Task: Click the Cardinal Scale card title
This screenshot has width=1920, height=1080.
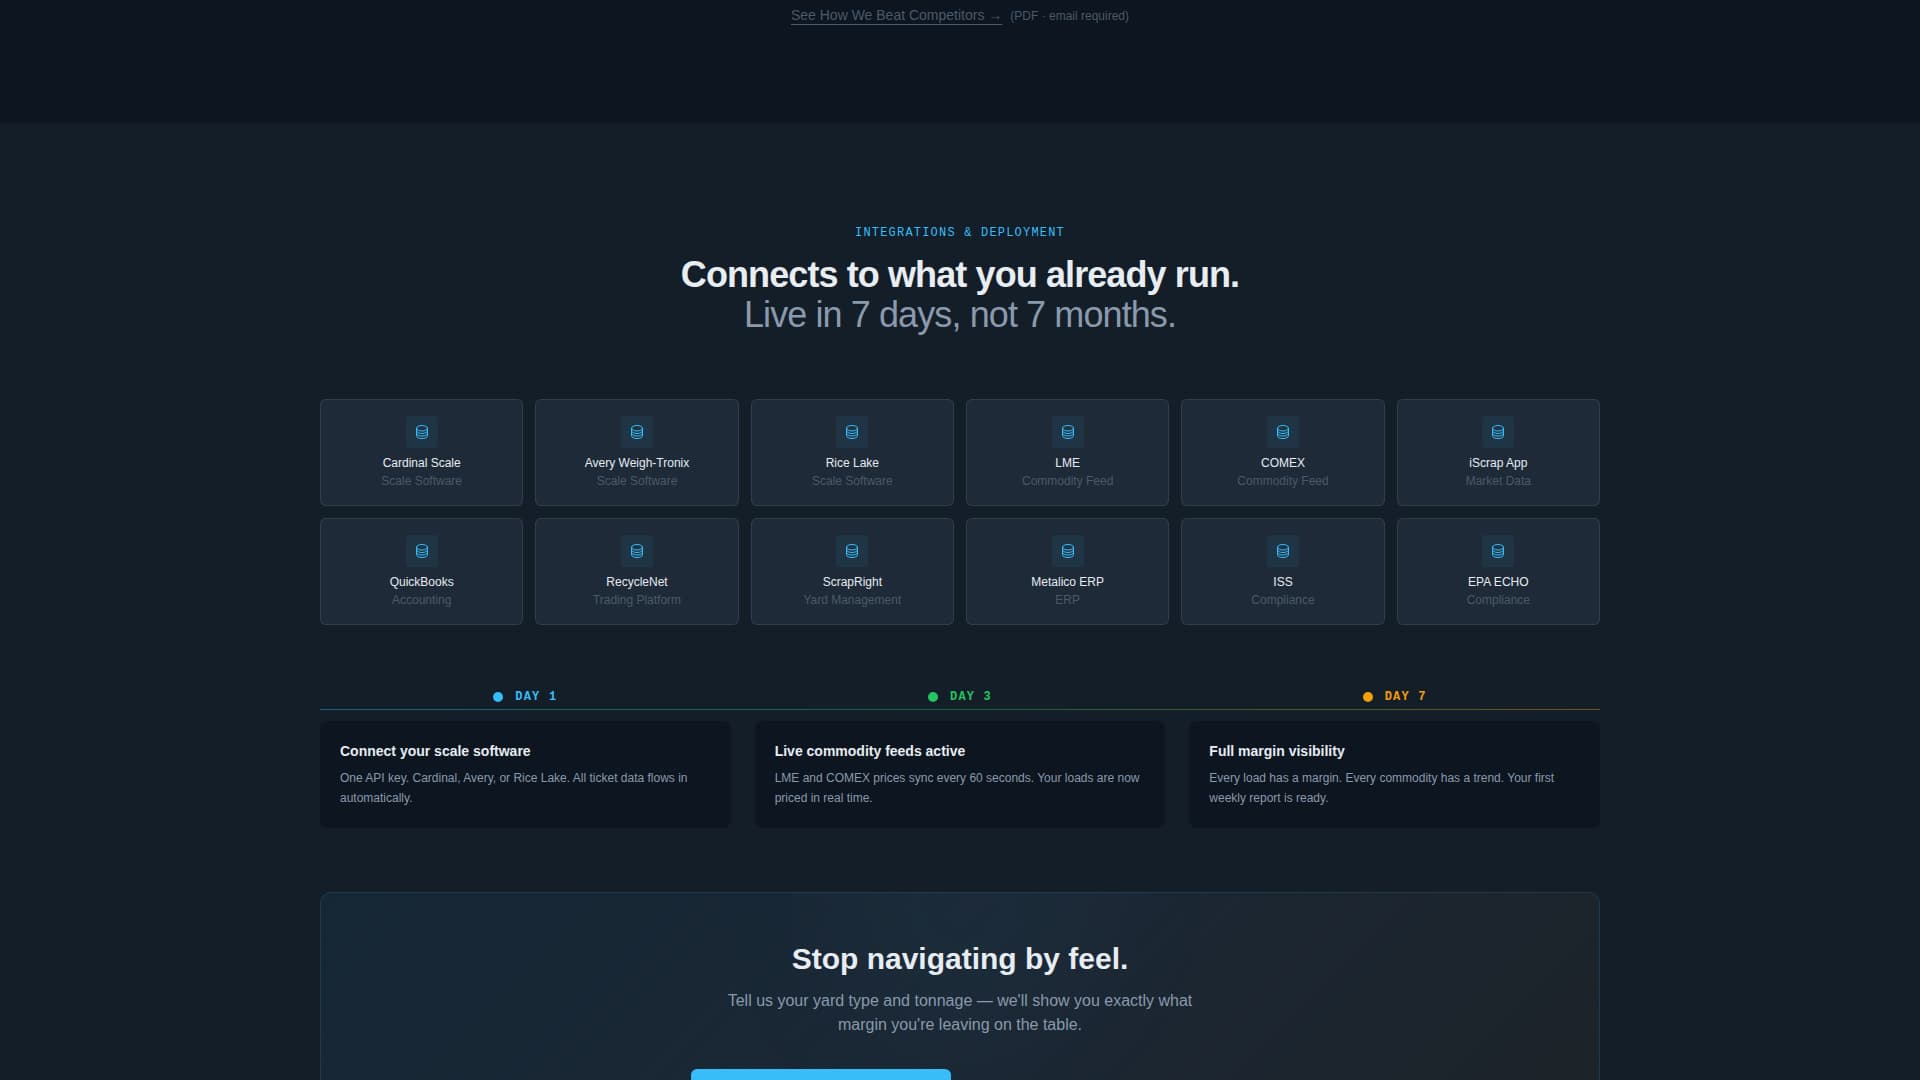Action: [x=421, y=463]
